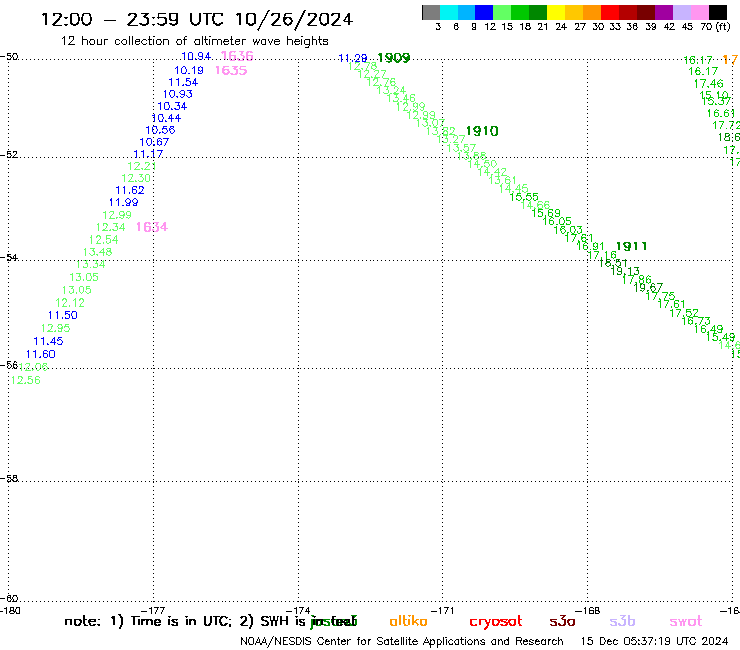This screenshot has height=650, width=740.
Task: Click the 's3a' satellite legend label
Action: pyautogui.click(x=562, y=622)
